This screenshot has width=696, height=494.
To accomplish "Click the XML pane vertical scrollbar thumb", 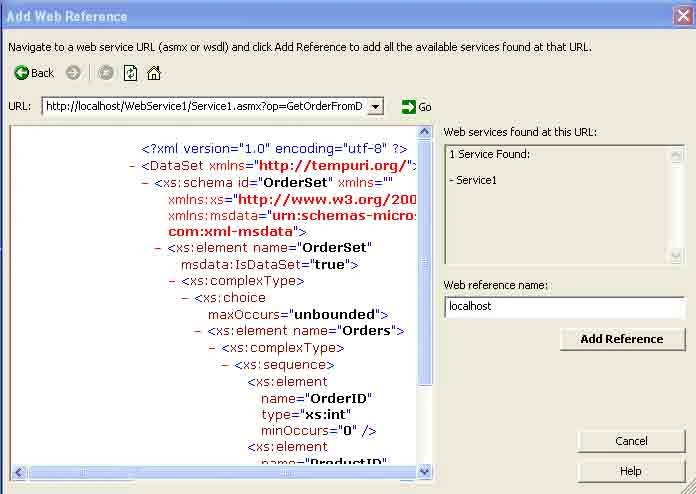I will [x=425, y=264].
